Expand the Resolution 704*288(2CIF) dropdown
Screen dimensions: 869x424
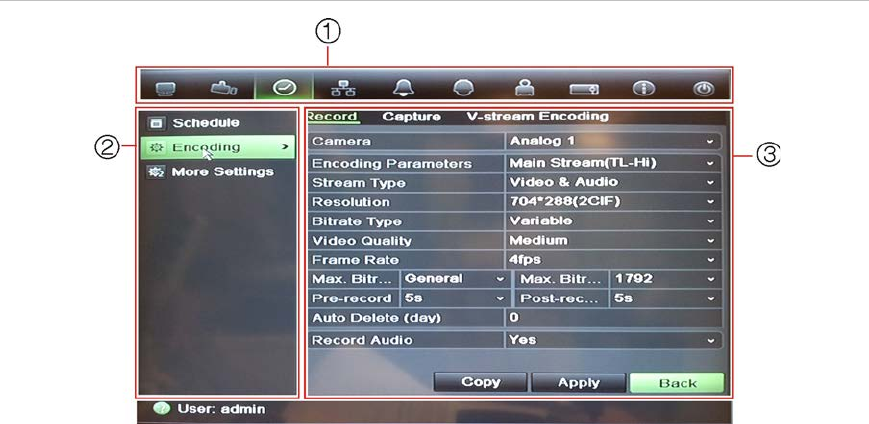click(x=613, y=202)
